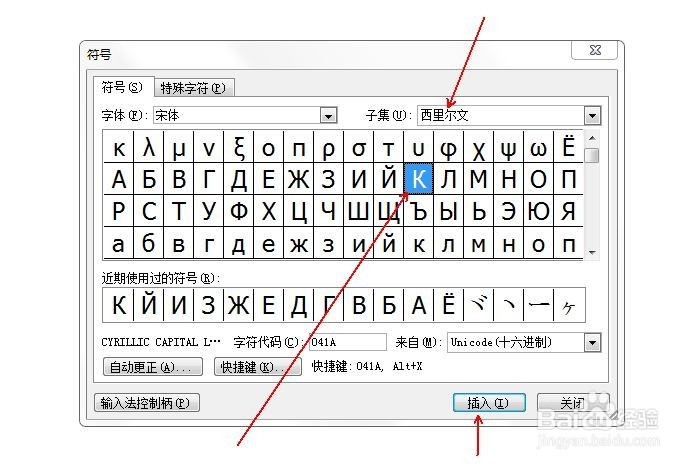
Task: Choose ヶ in the recently used symbols row
Action: [568, 305]
